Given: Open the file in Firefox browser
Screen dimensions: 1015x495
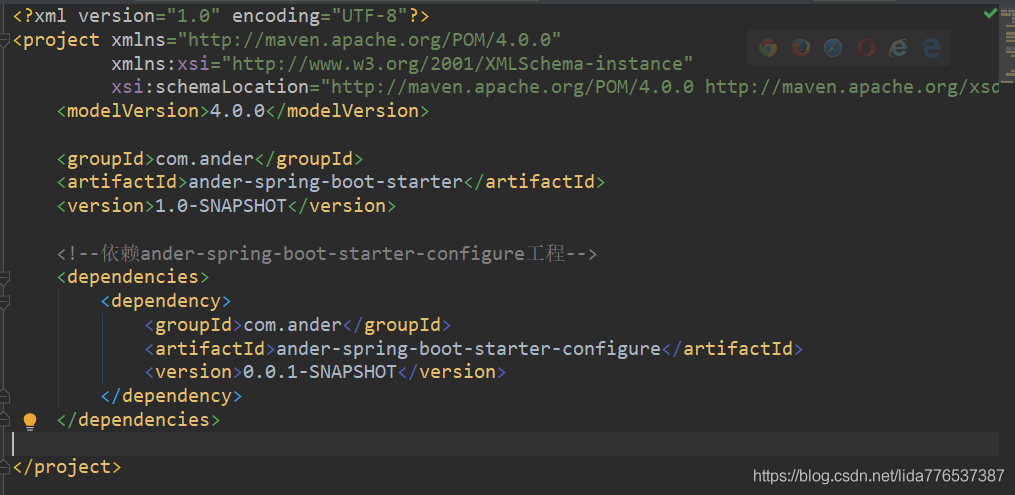Looking at the screenshot, I should point(801,47).
